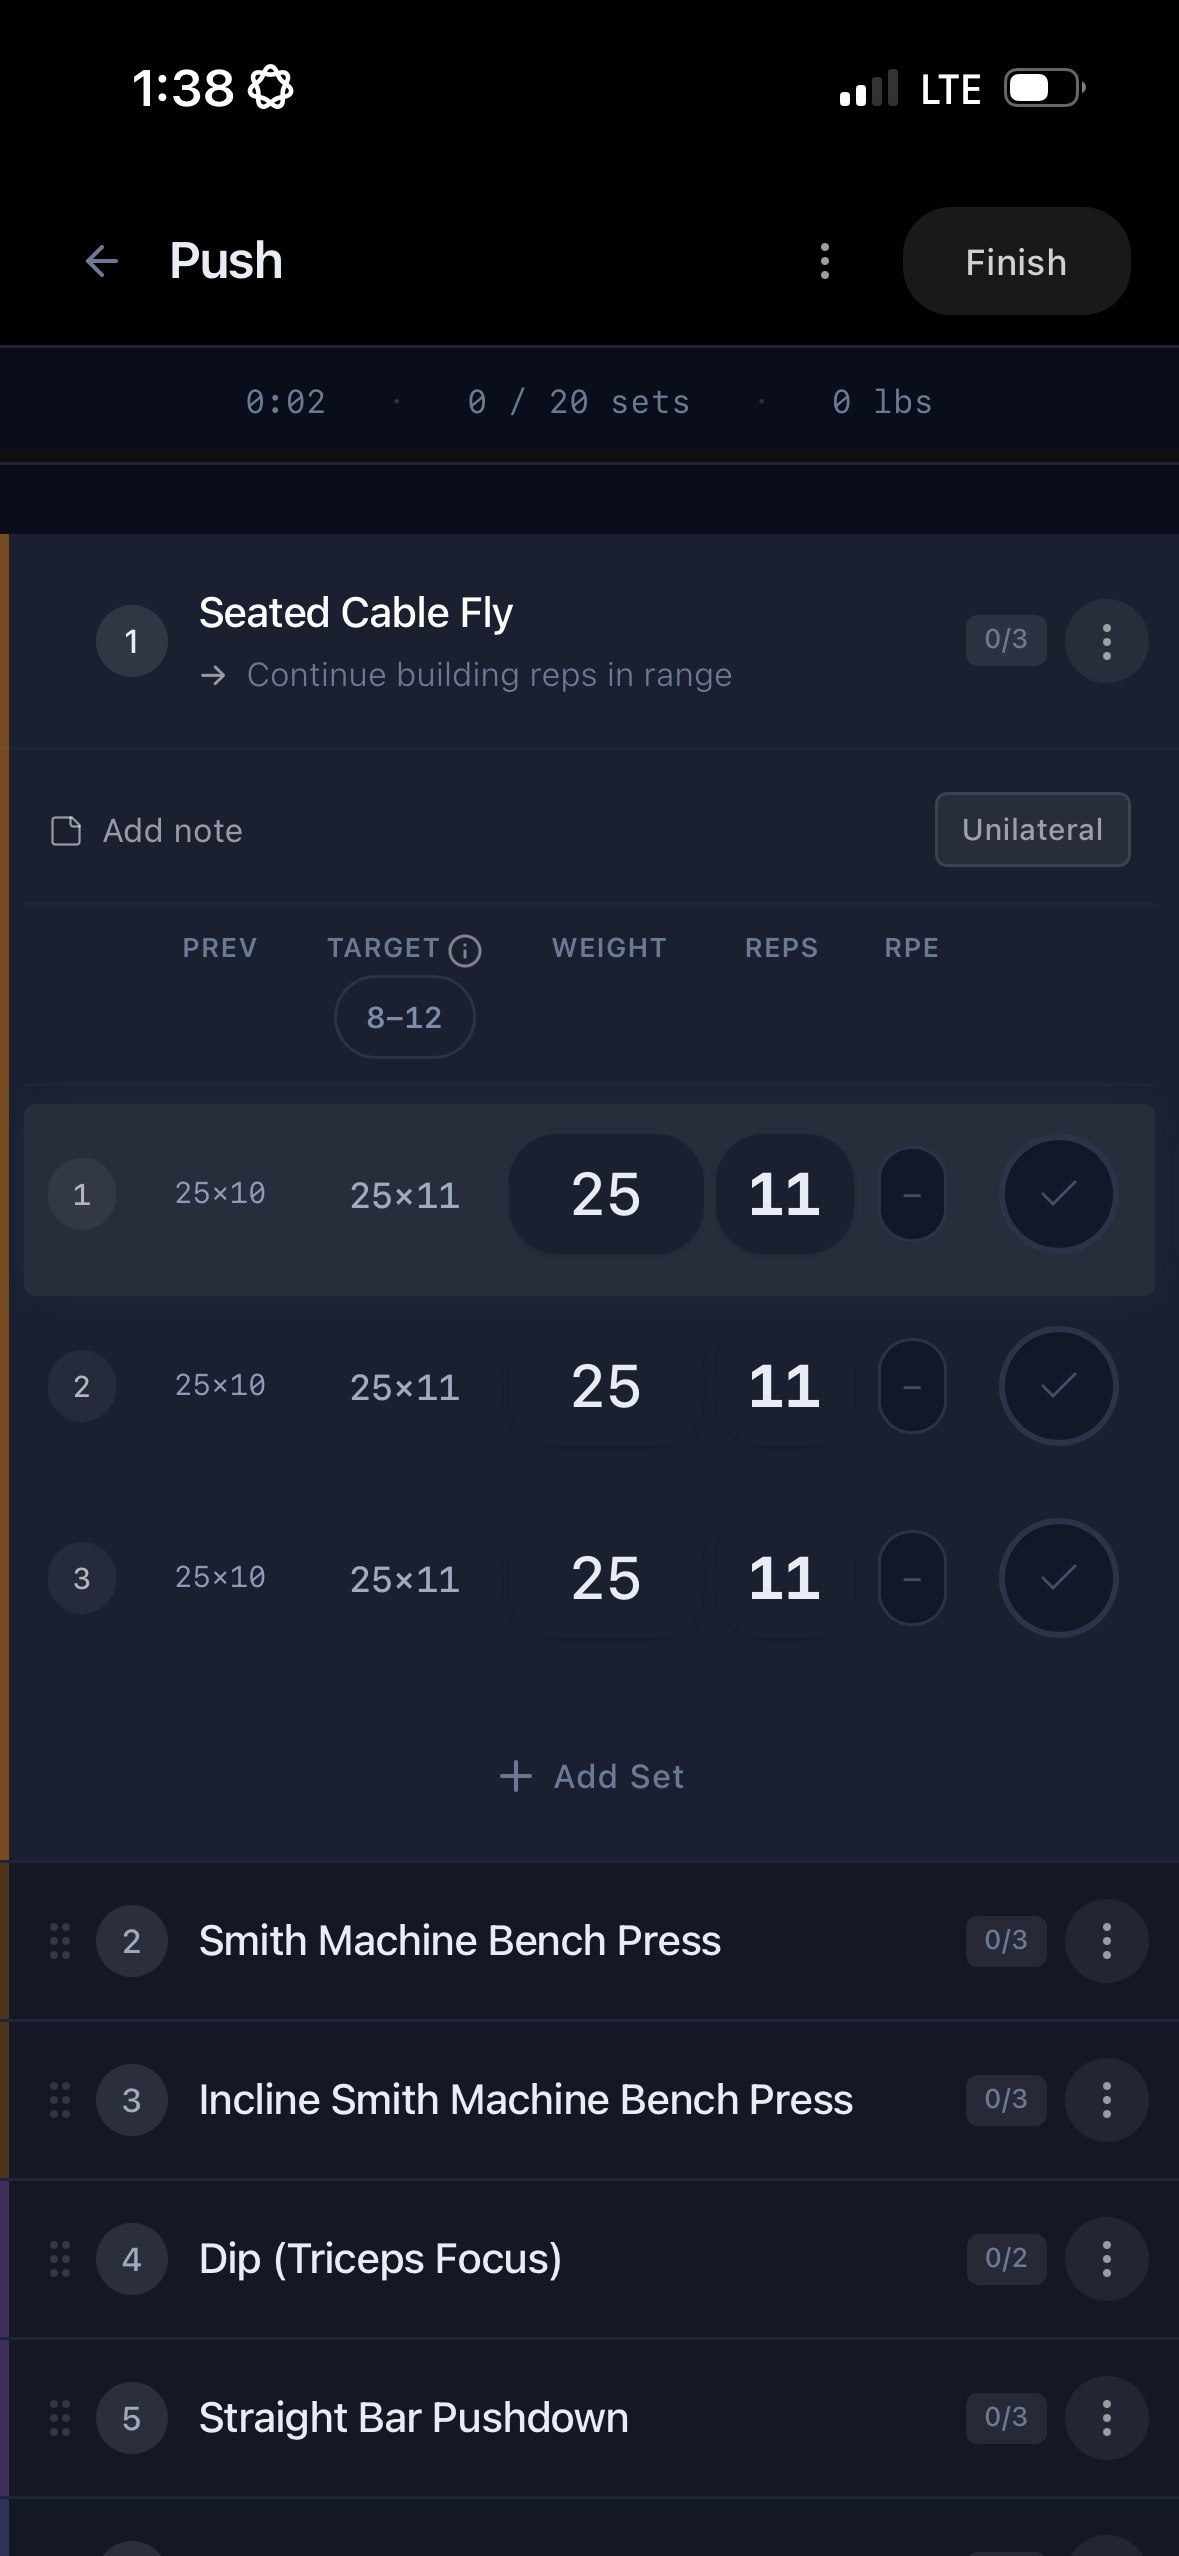Open RPE selector for set 1
1179x2556 pixels.
911,1194
